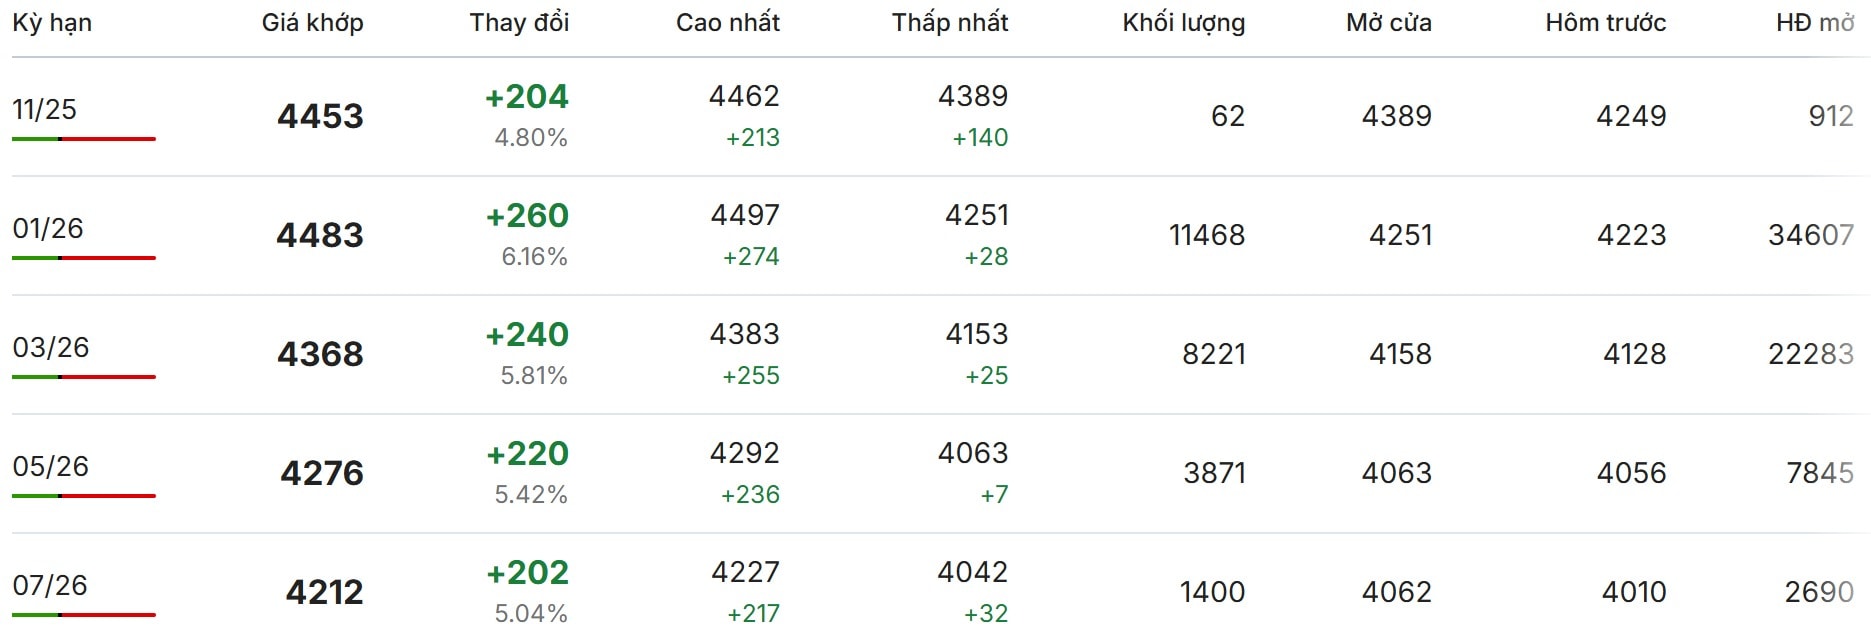The height and width of the screenshot is (636, 1871).
Task: Click the Mở cửa column header
Action: tap(1388, 23)
